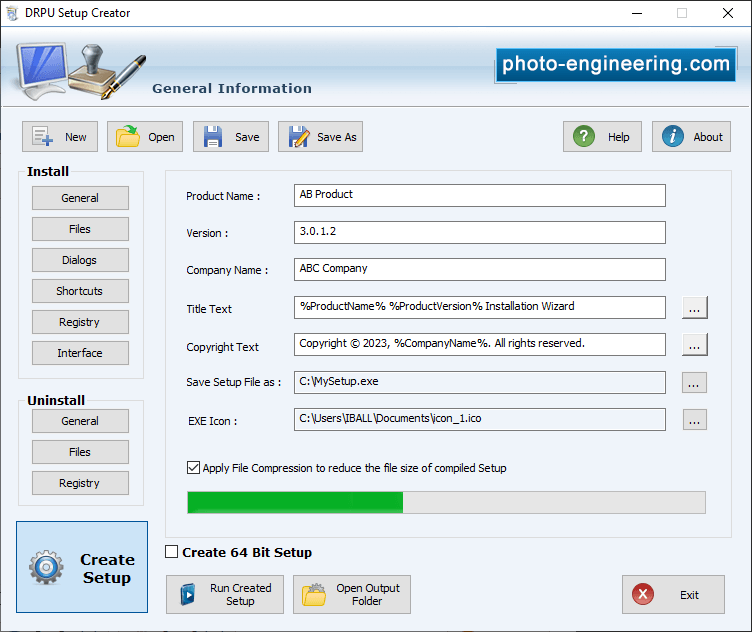Click the Uninstall group label

56,400
